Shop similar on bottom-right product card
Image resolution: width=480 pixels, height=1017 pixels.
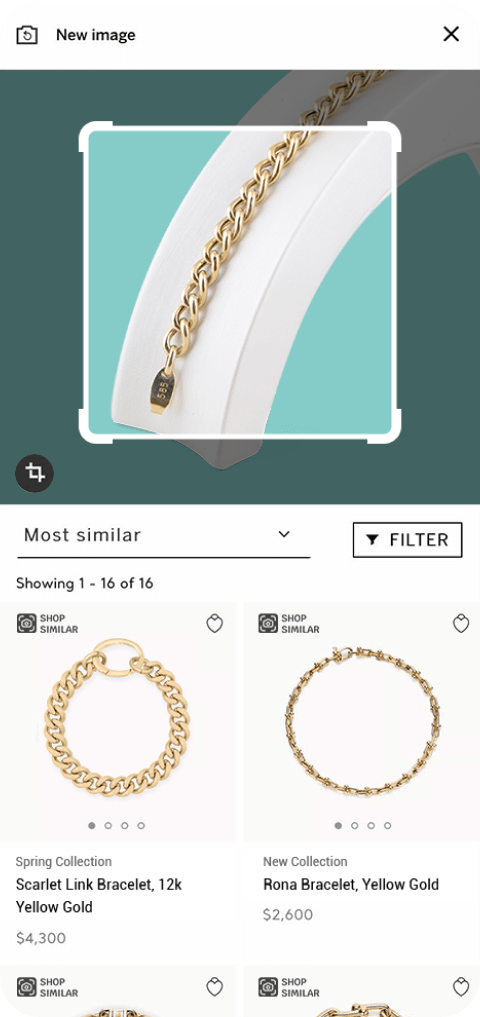click(x=289, y=988)
